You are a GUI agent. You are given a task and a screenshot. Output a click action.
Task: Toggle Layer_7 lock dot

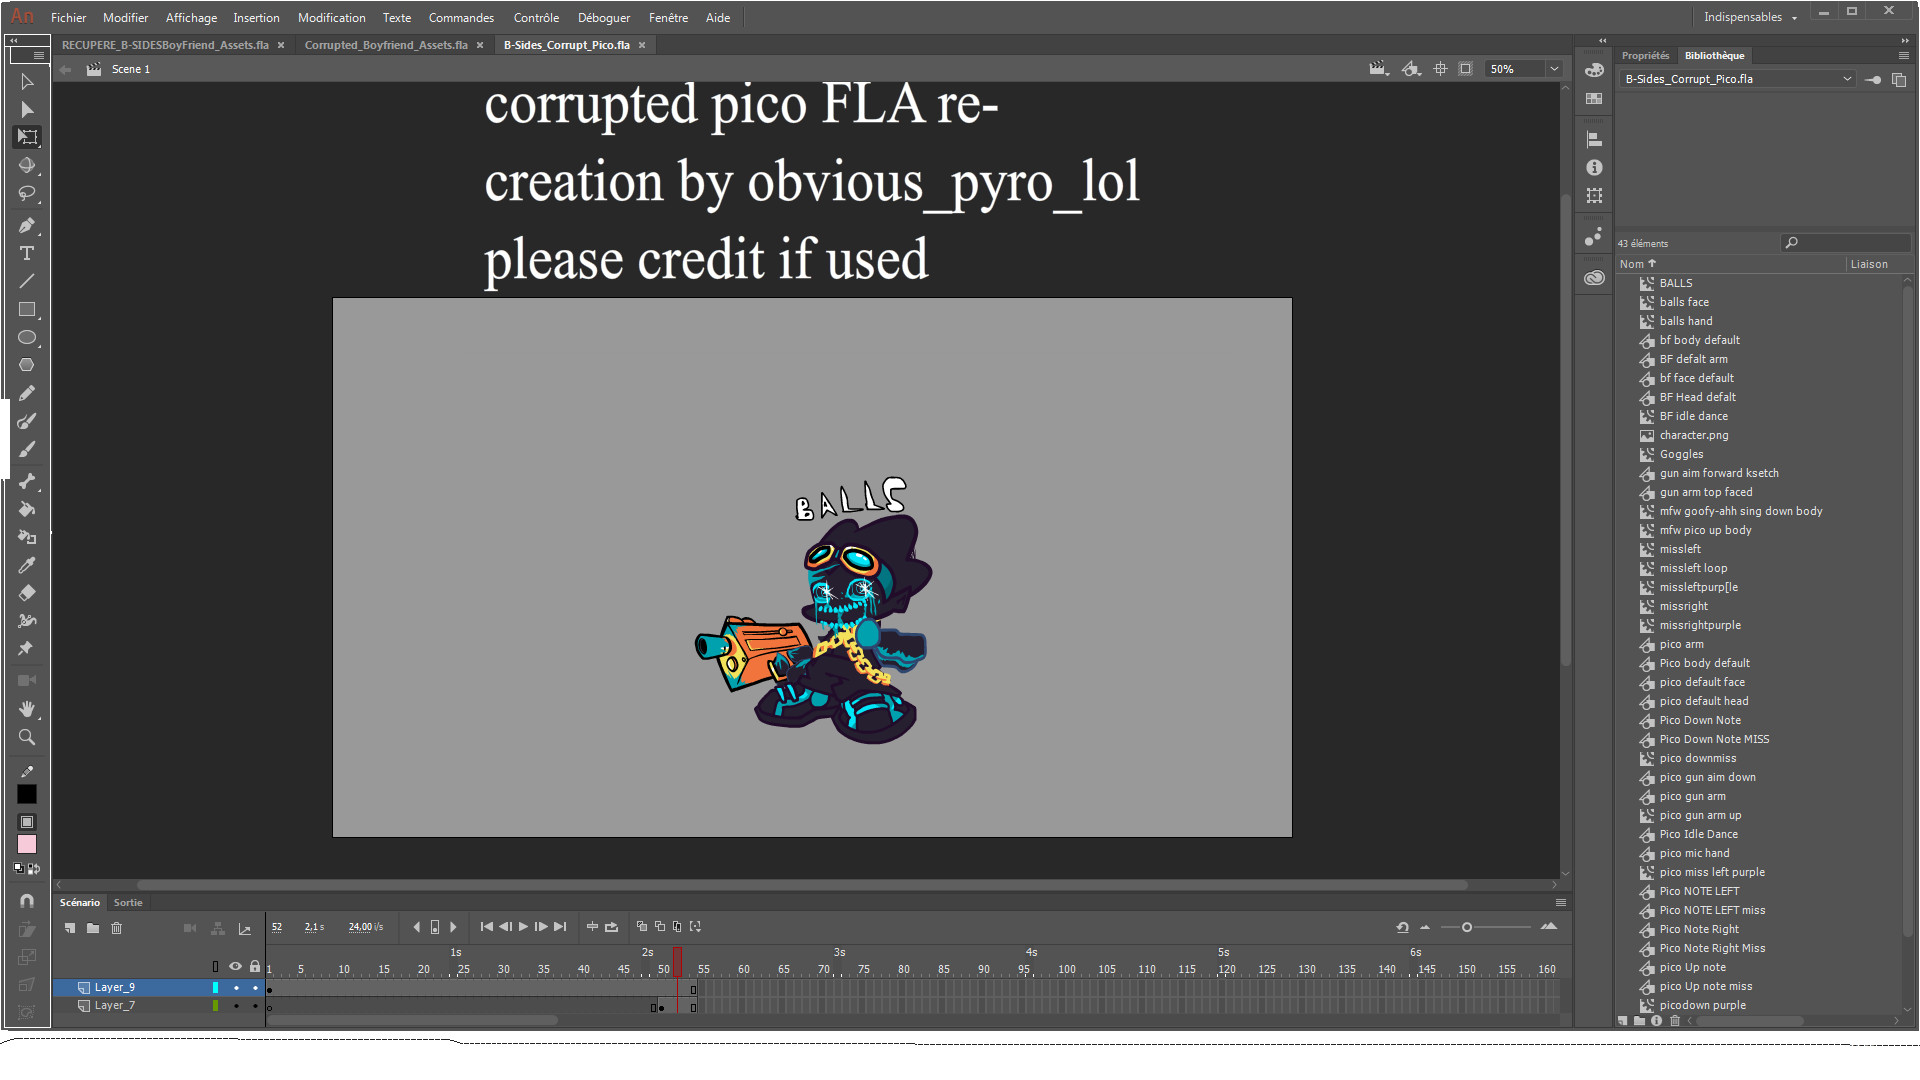(255, 1006)
